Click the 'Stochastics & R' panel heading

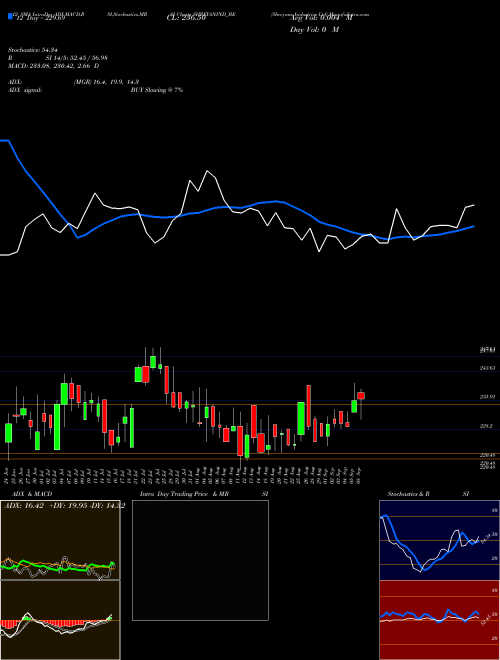pyautogui.click(x=408, y=494)
